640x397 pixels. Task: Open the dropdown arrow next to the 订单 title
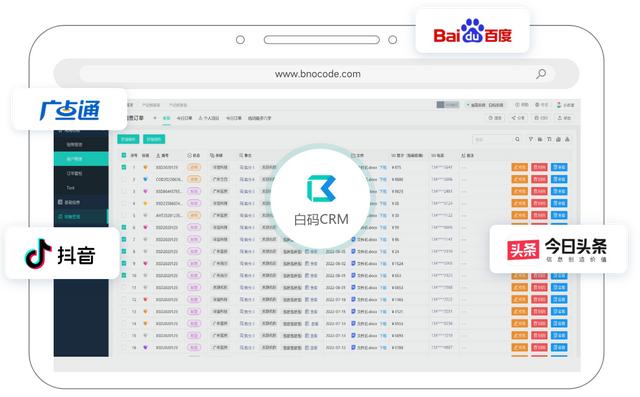tap(155, 118)
